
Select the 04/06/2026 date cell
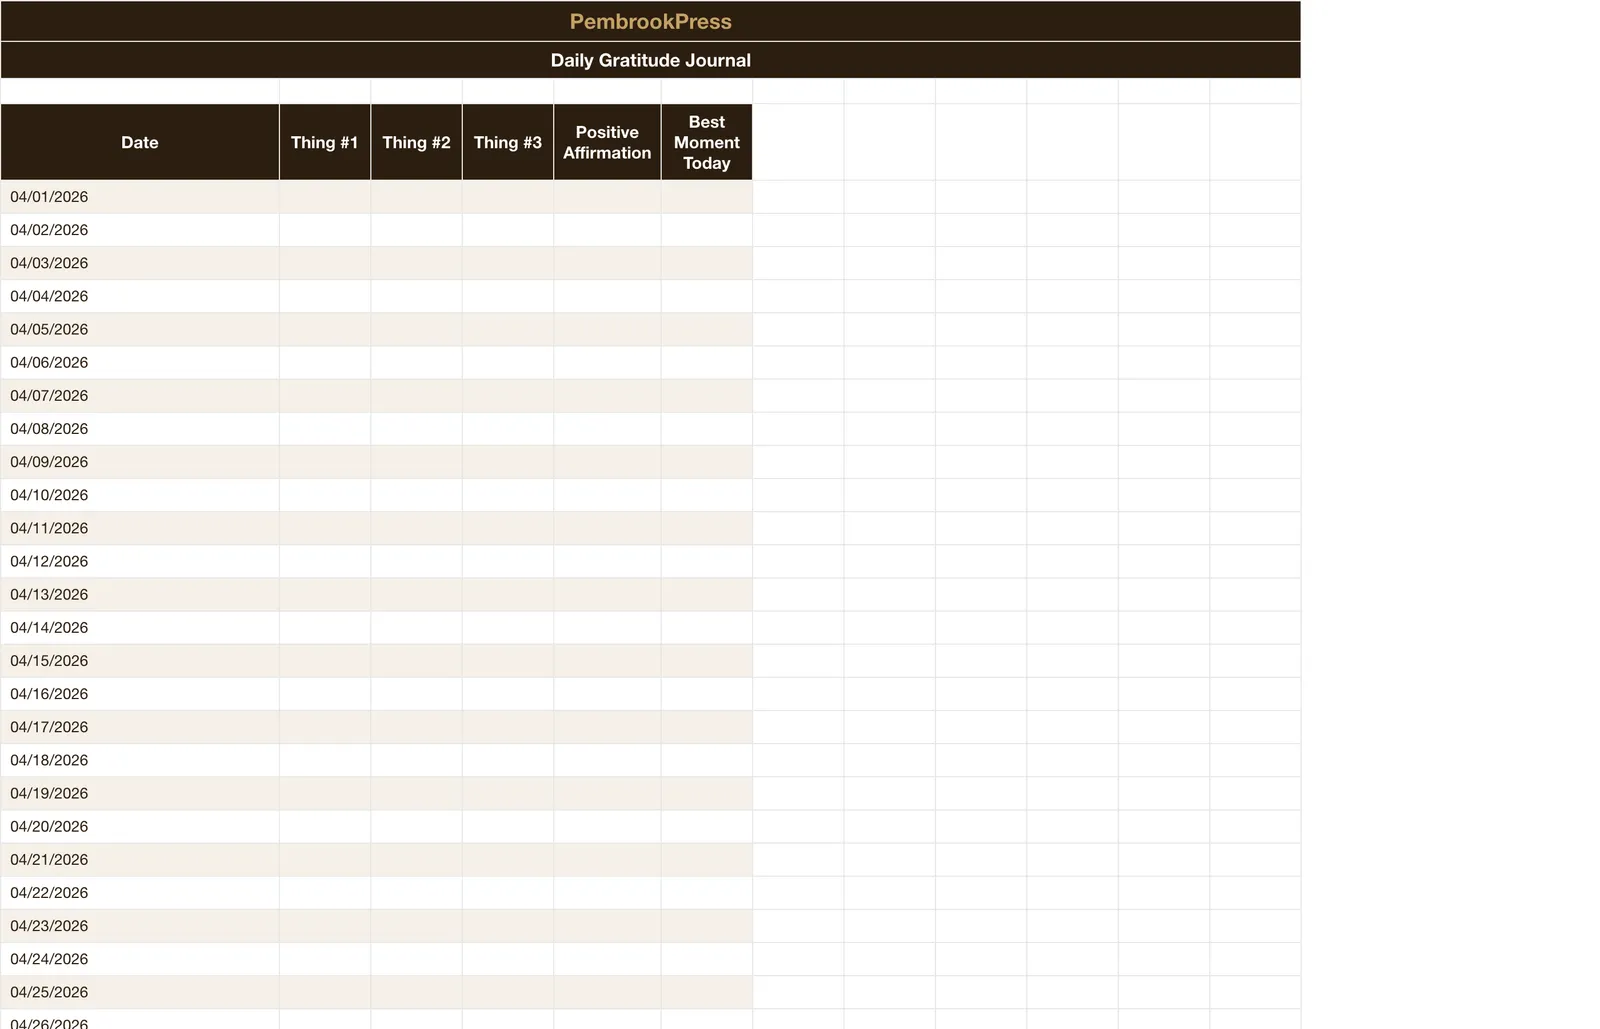coord(140,362)
